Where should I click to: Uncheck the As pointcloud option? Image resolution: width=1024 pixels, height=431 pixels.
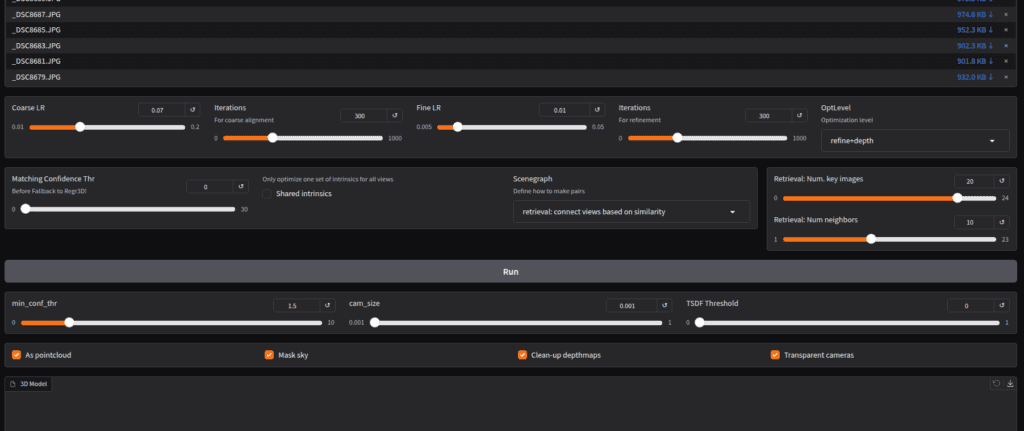click(16, 355)
